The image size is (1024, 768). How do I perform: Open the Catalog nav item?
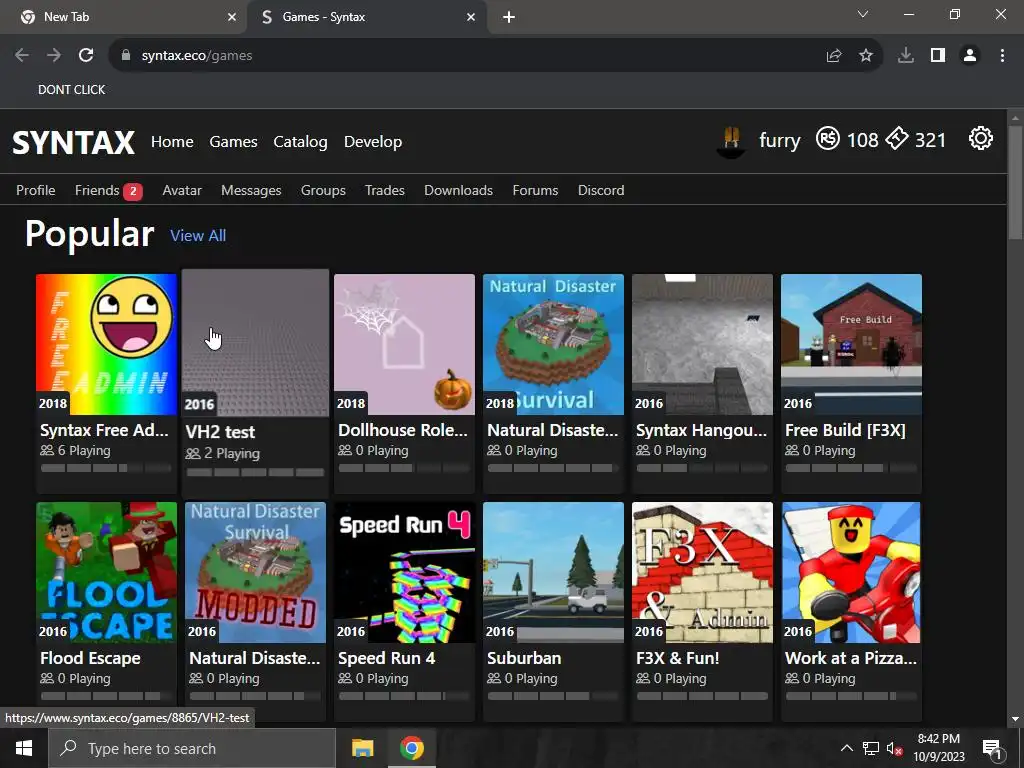pyautogui.click(x=300, y=142)
